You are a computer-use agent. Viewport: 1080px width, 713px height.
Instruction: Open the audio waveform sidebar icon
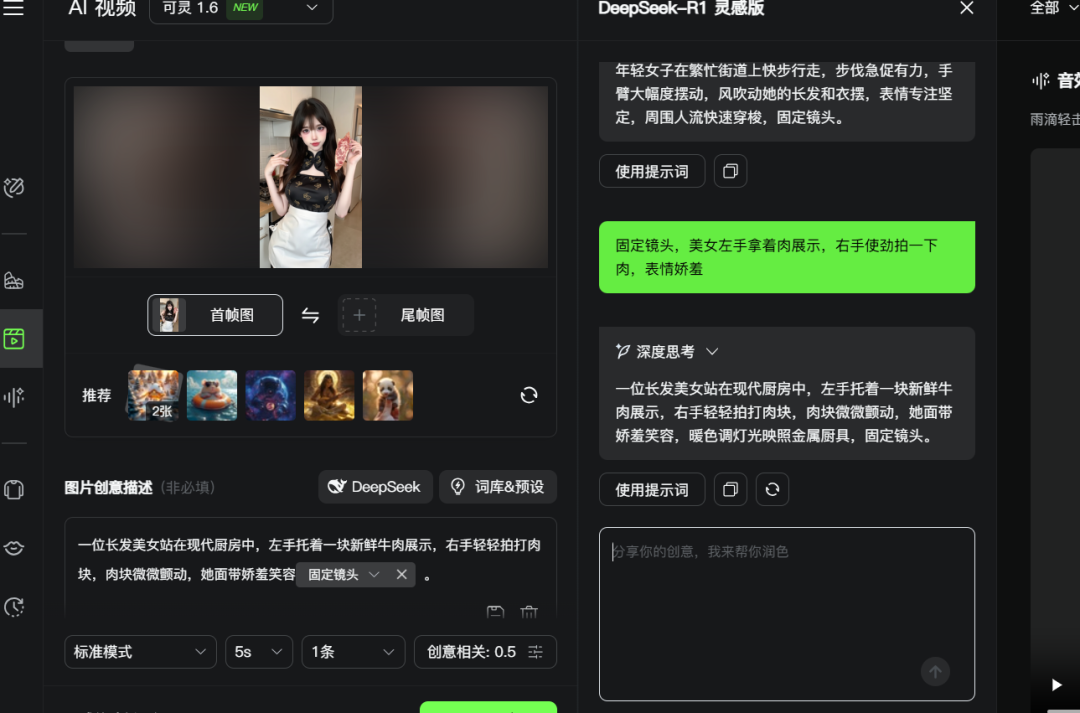pyautogui.click(x=14, y=397)
